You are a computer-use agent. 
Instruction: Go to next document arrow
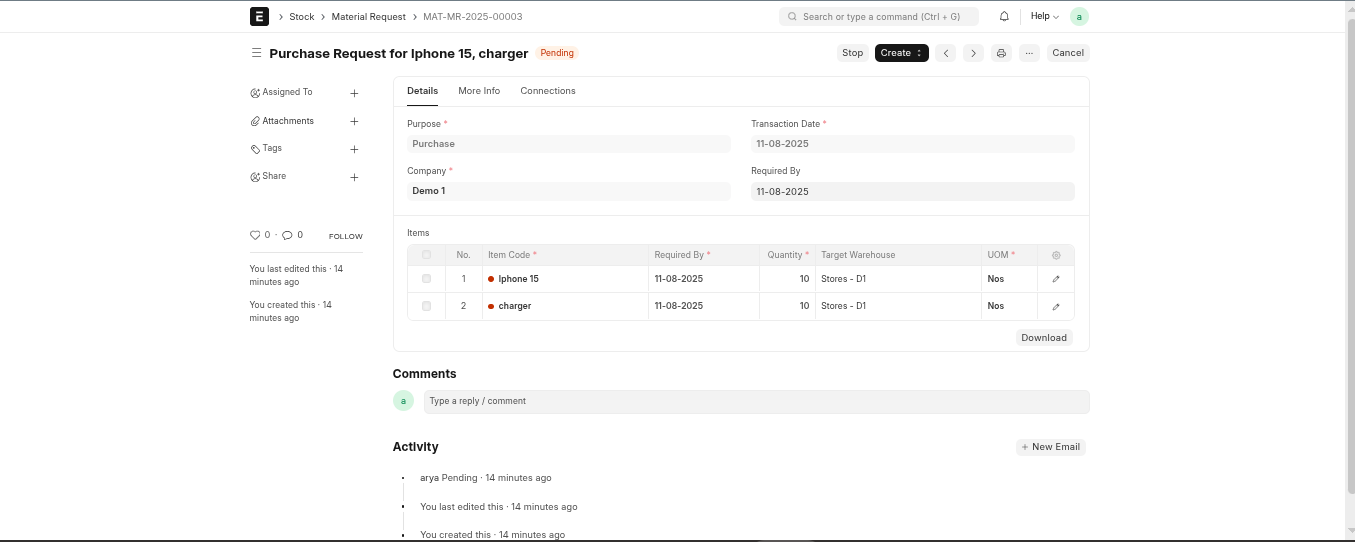pos(973,53)
